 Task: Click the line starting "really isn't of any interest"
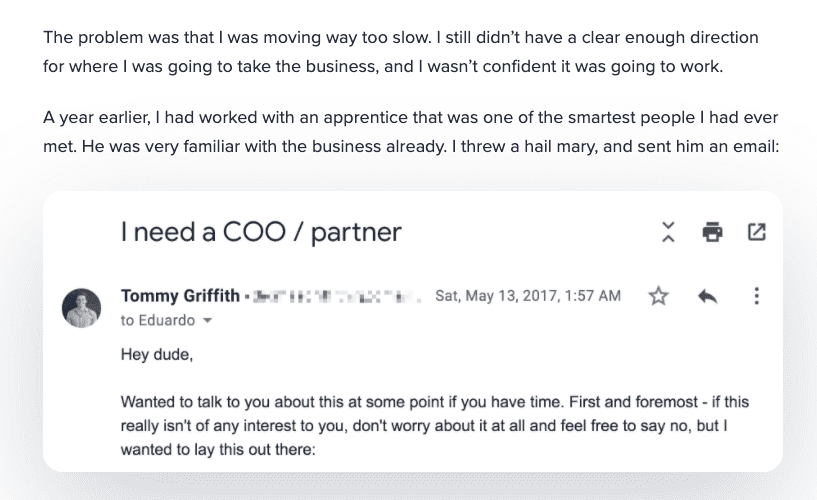tap(424, 426)
